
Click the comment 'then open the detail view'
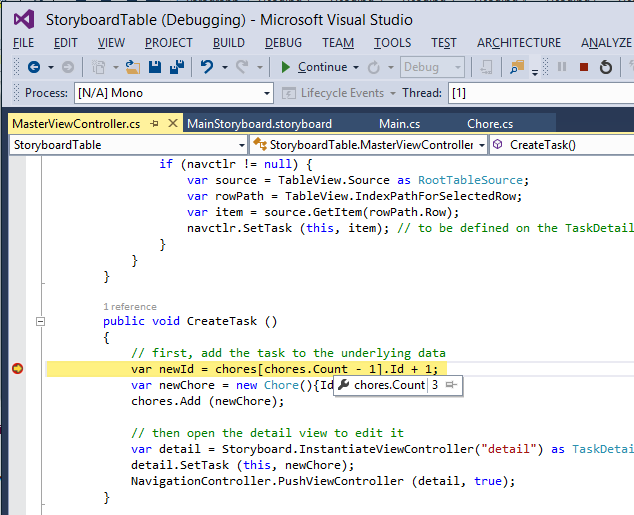click(267, 433)
